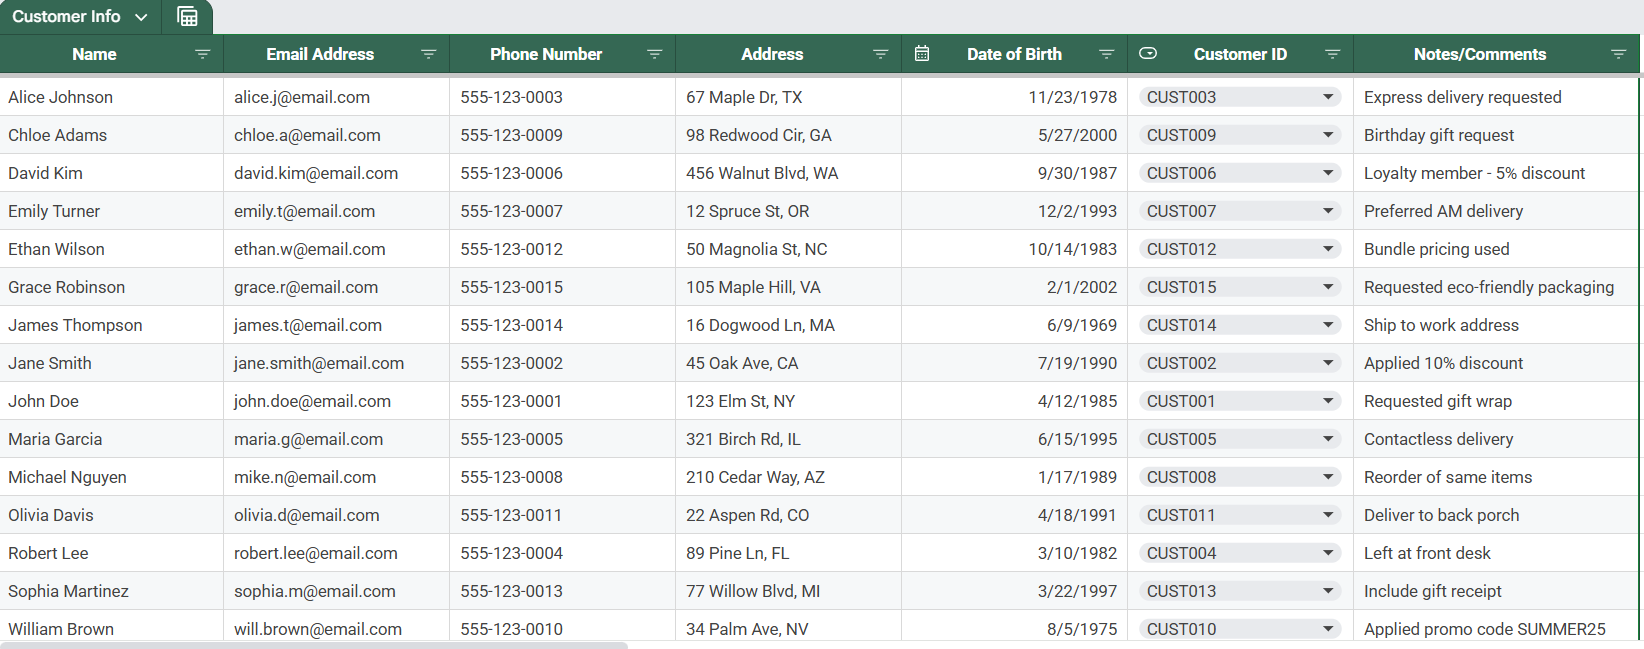Open filter for Date of Birth column
This screenshot has height=649, width=1644.
pyautogui.click(x=1106, y=54)
